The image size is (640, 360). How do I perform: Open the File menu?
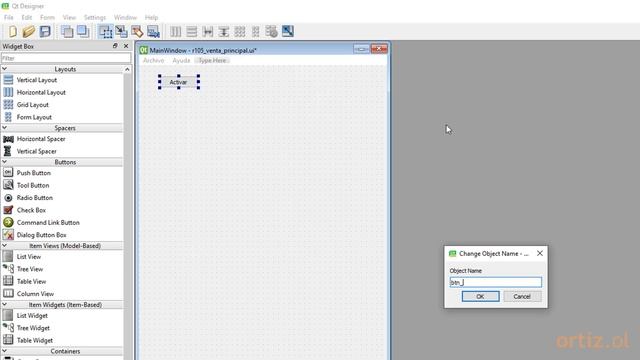point(9,18)
